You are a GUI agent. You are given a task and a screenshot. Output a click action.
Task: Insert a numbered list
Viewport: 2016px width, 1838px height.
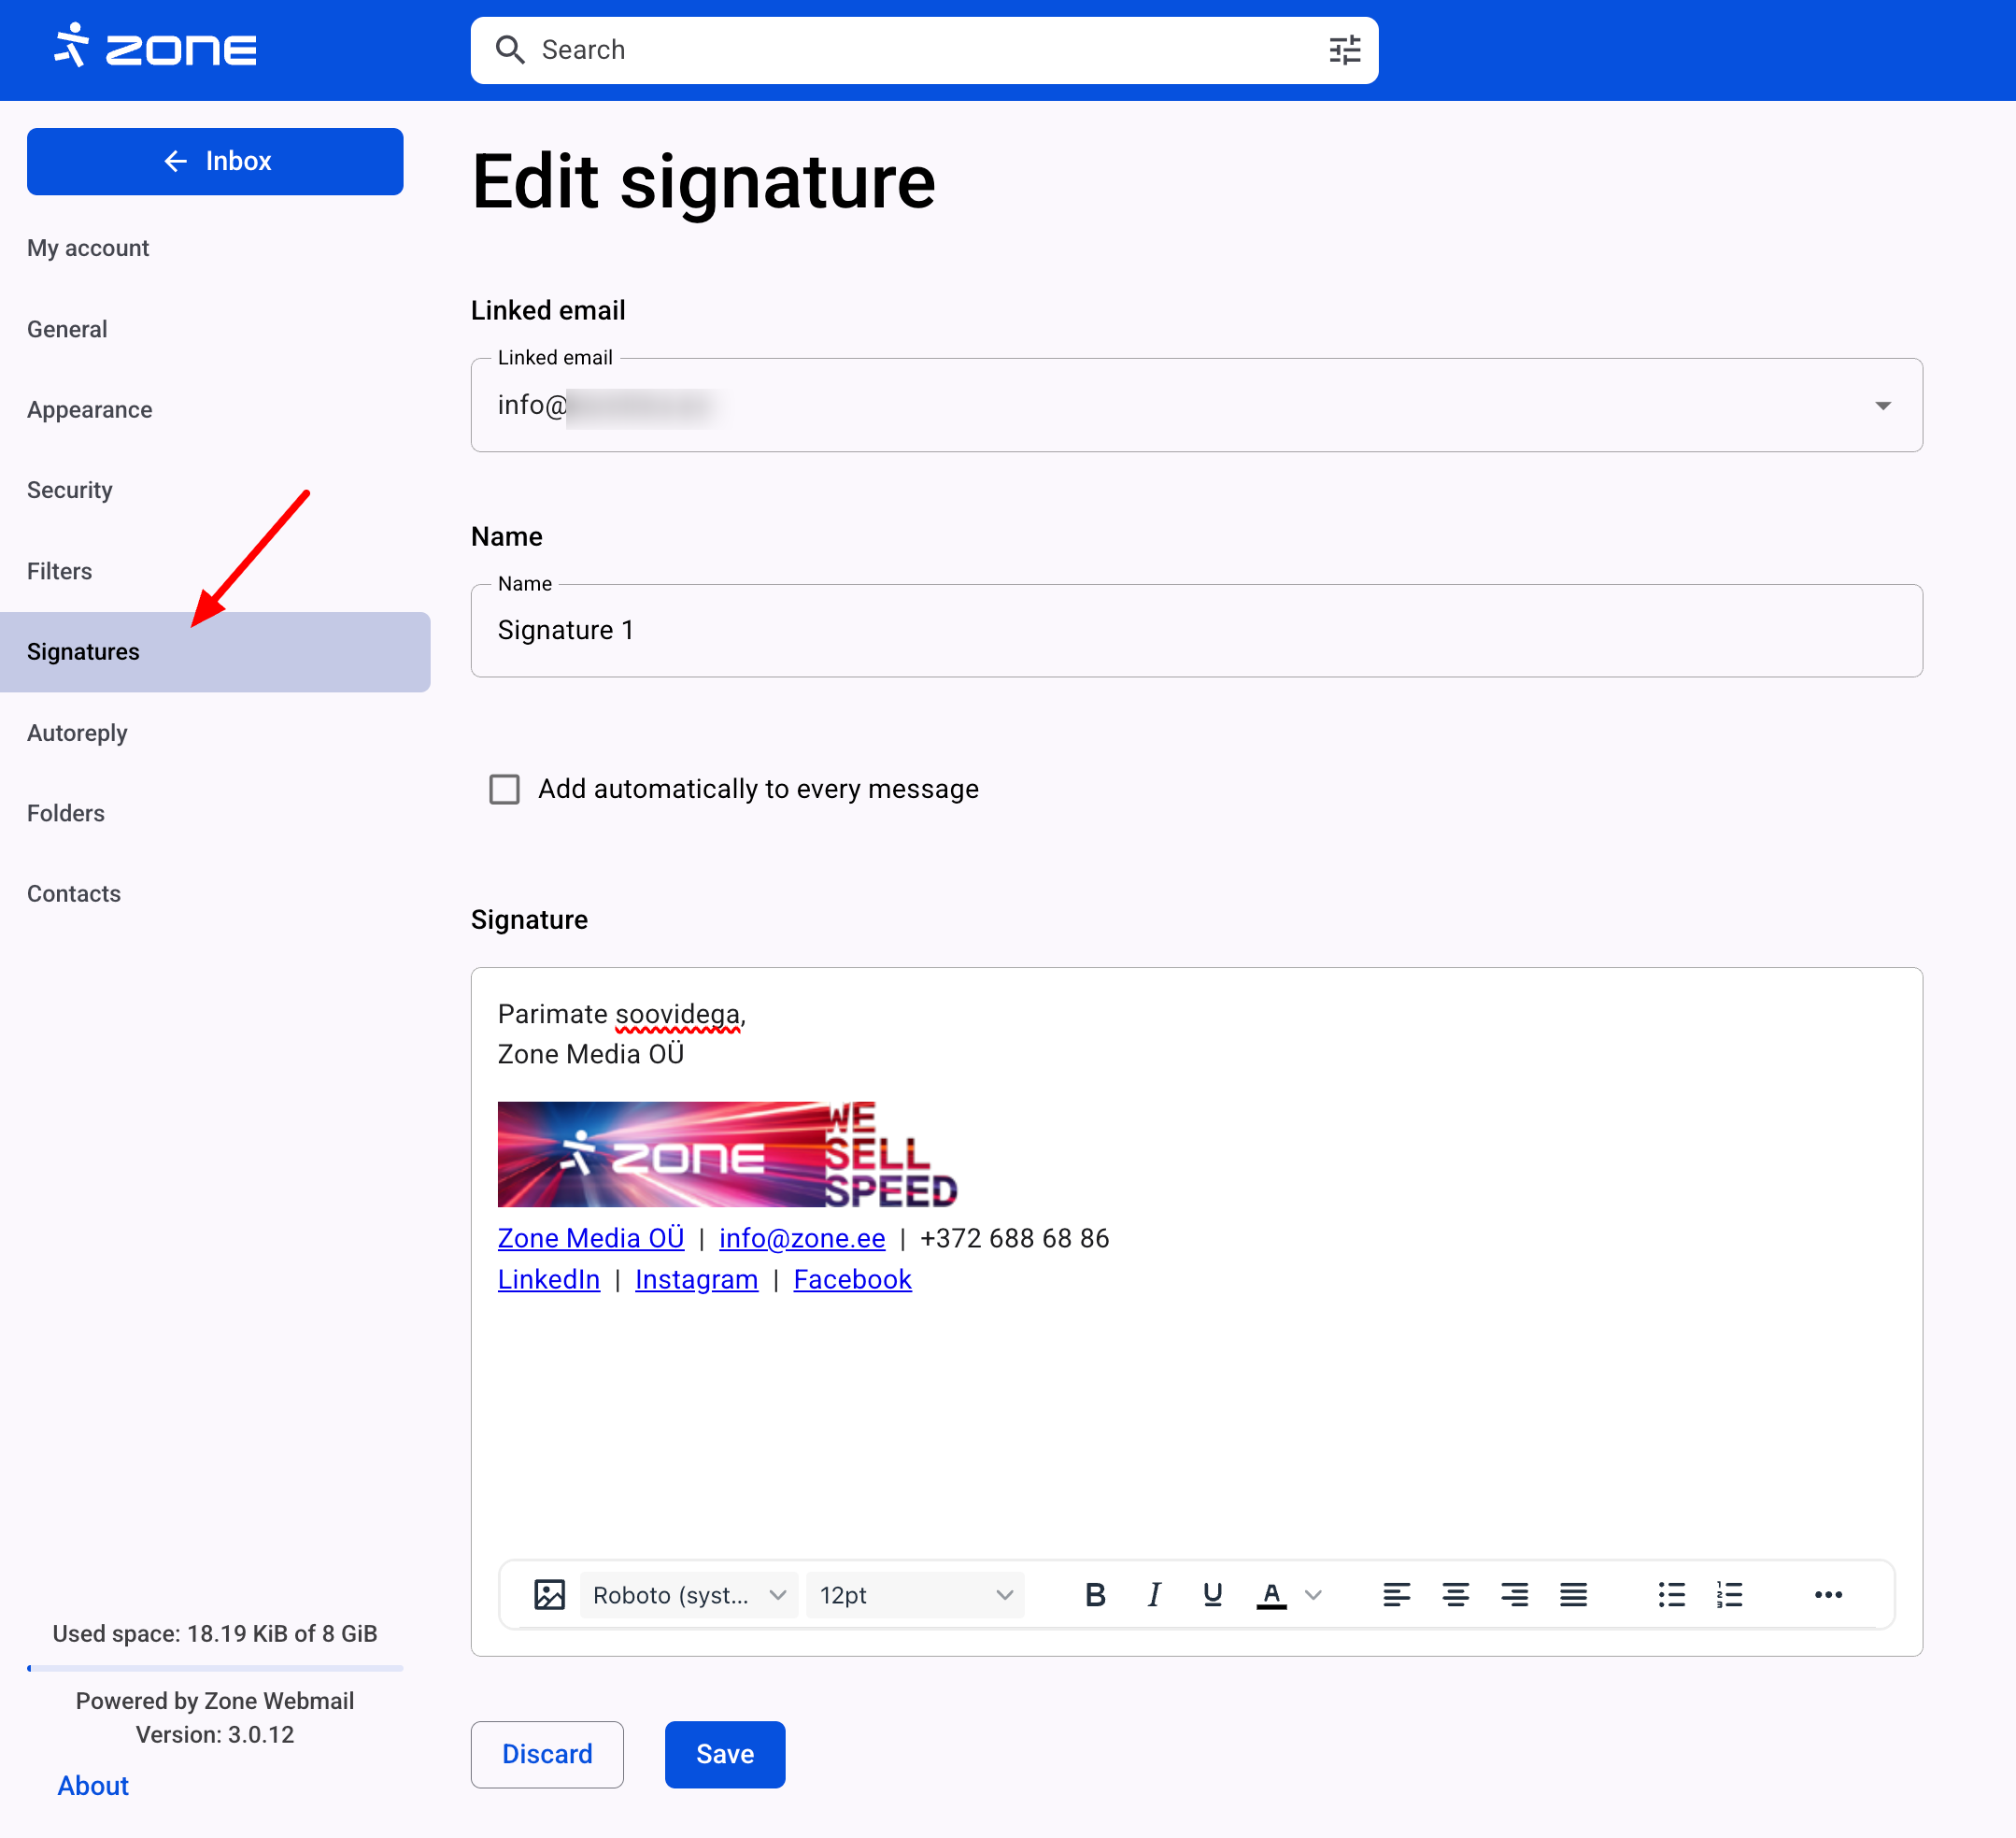pyautogui.click(x=1729, y=1594)
